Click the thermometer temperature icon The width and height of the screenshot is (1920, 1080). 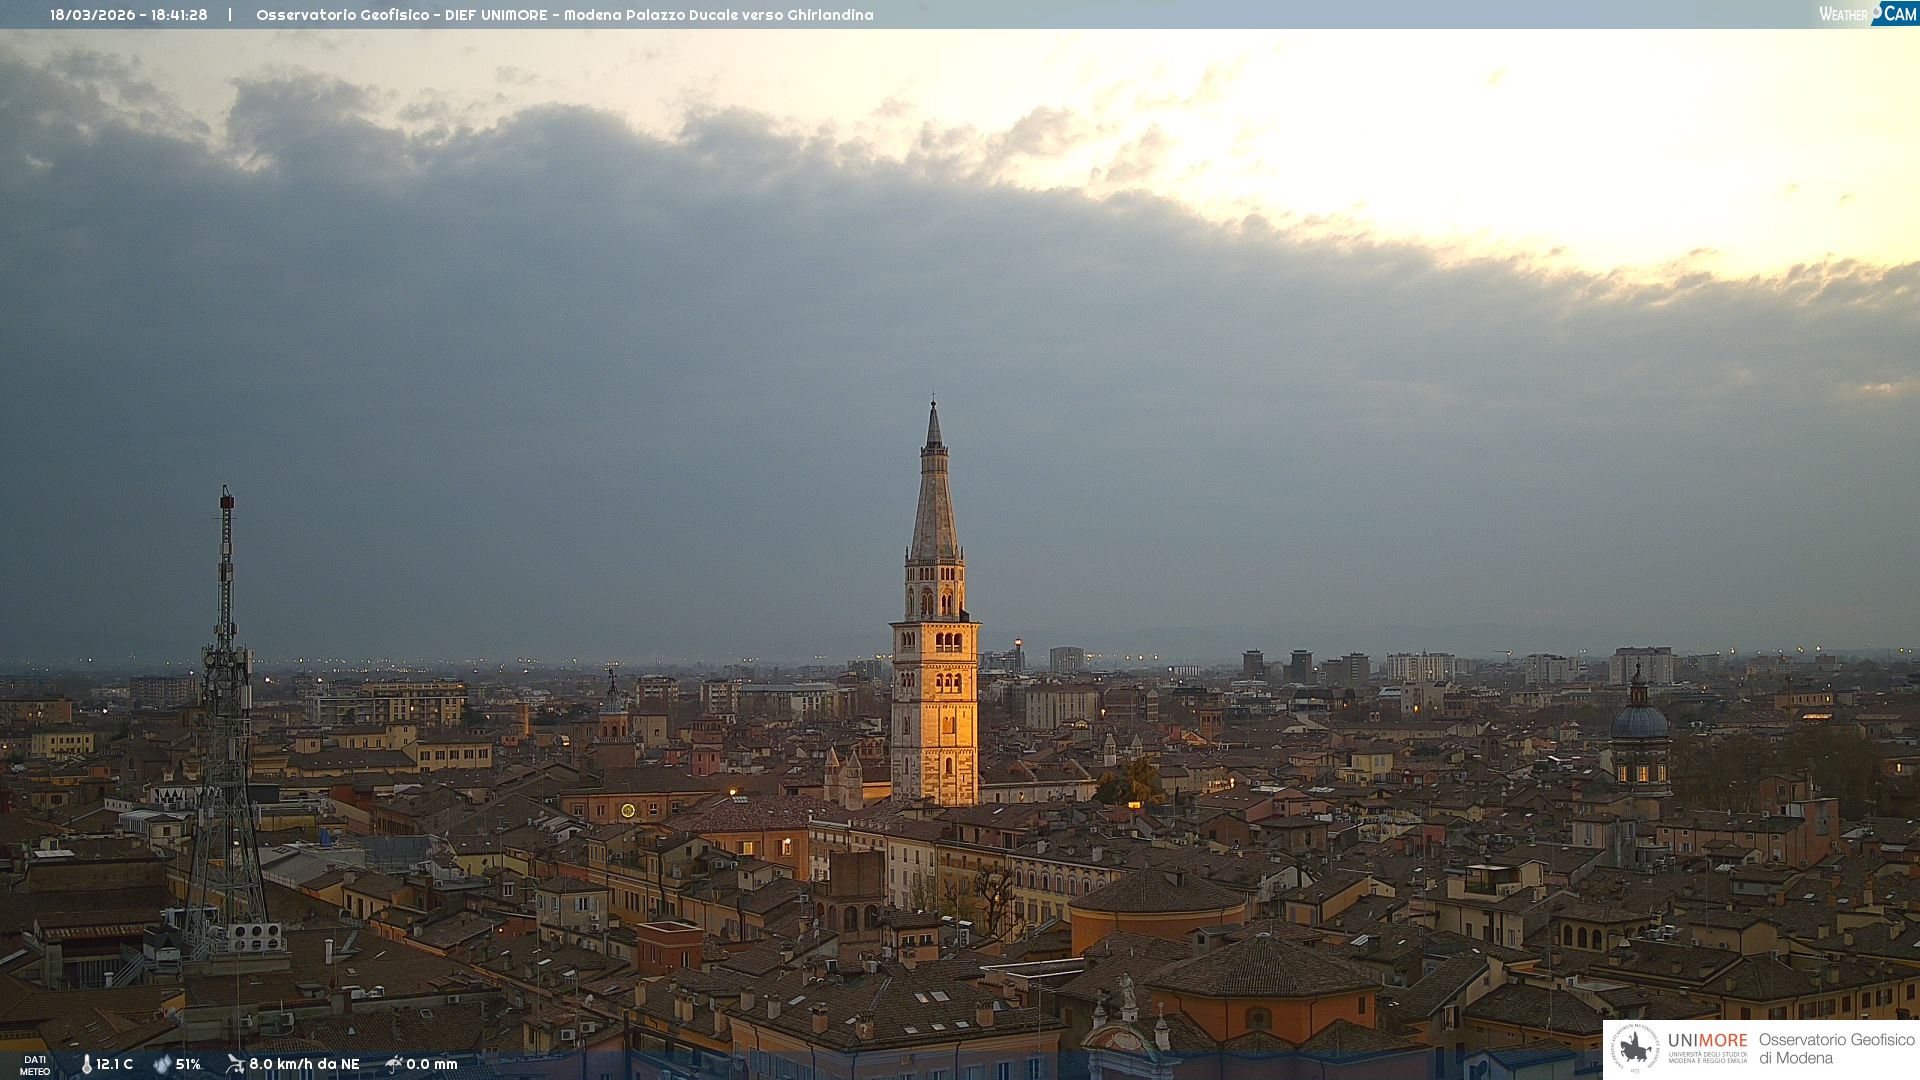tap(86, 1064)
